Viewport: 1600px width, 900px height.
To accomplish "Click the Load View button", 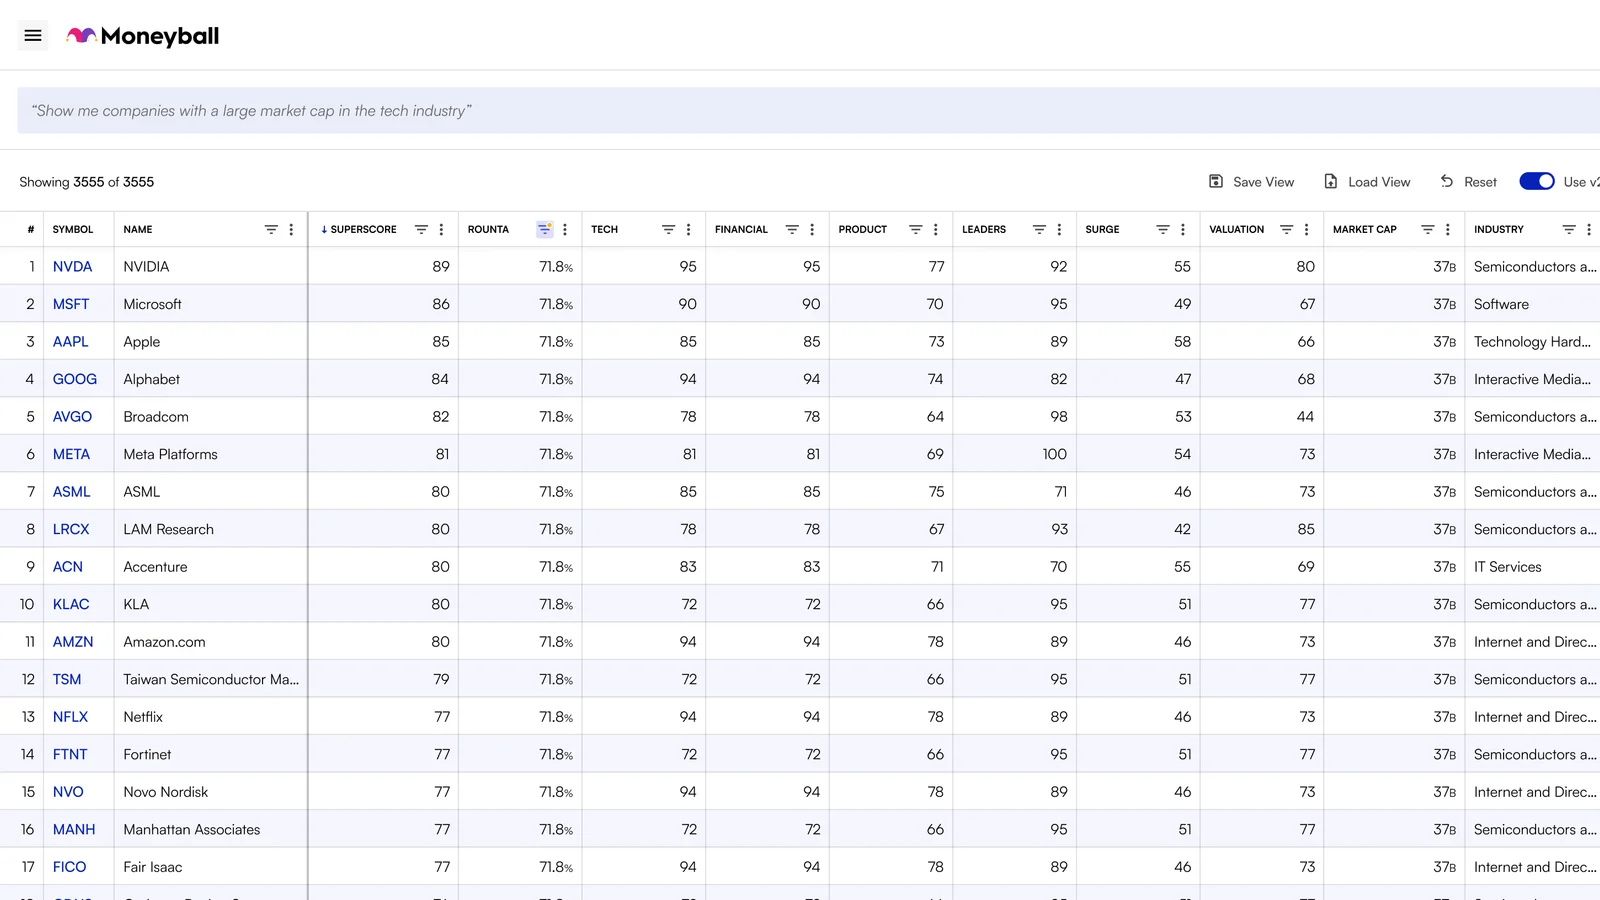I will click(x=1367, y=182).
